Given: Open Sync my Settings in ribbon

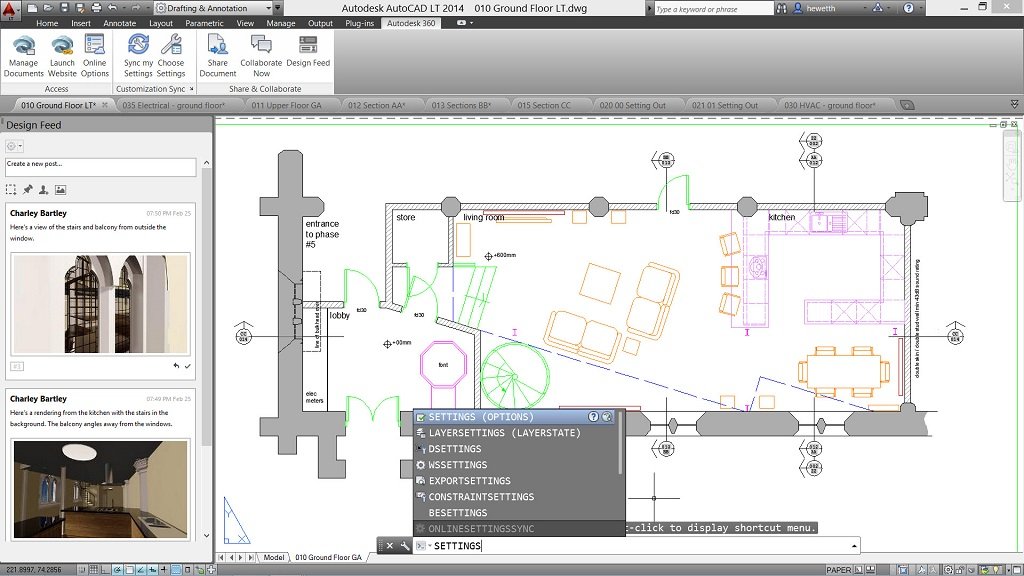Looking at the screenshot, I should [138, 46].
